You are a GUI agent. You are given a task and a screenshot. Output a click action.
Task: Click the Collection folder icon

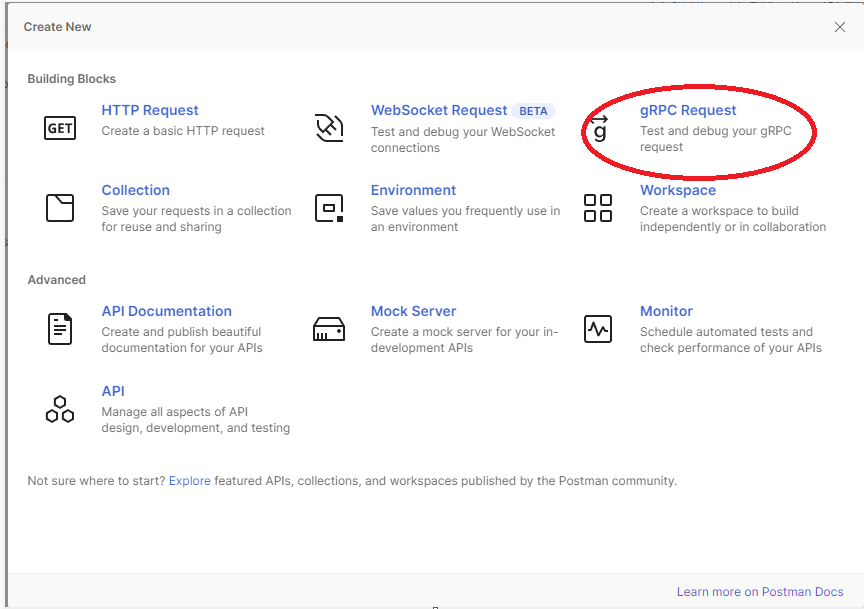60,208
